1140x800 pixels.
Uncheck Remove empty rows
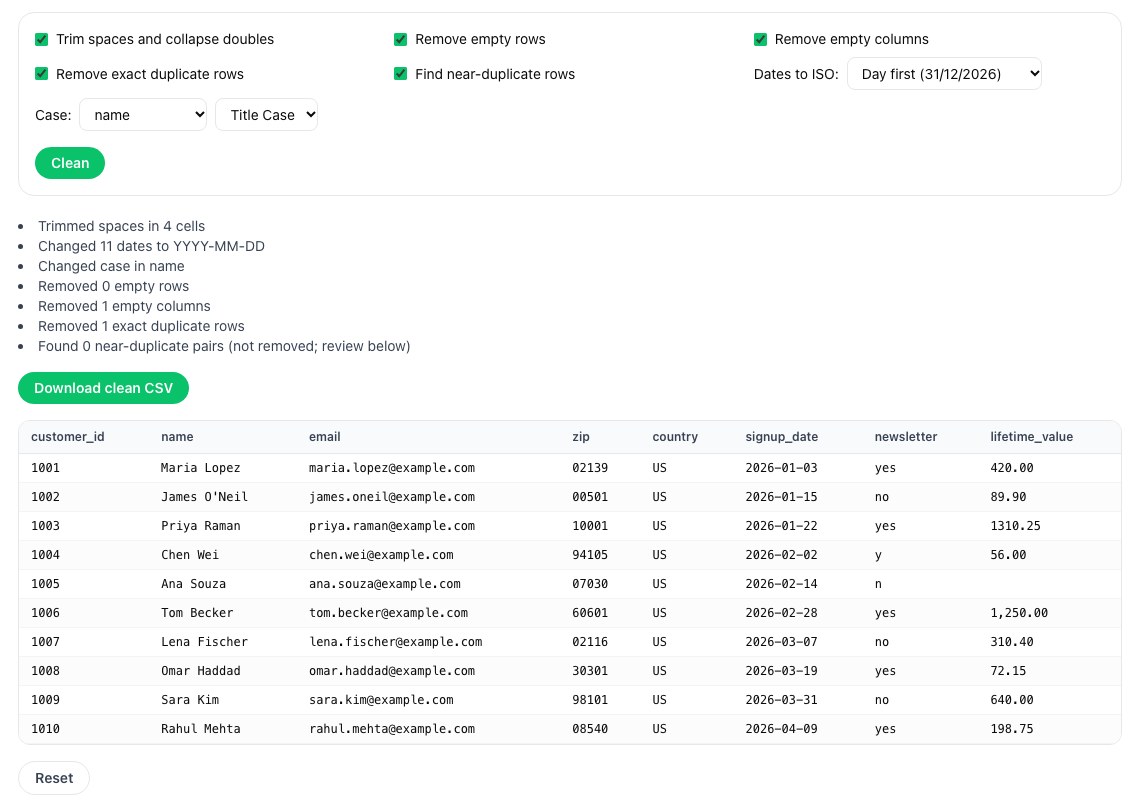(x=401, y=39)
